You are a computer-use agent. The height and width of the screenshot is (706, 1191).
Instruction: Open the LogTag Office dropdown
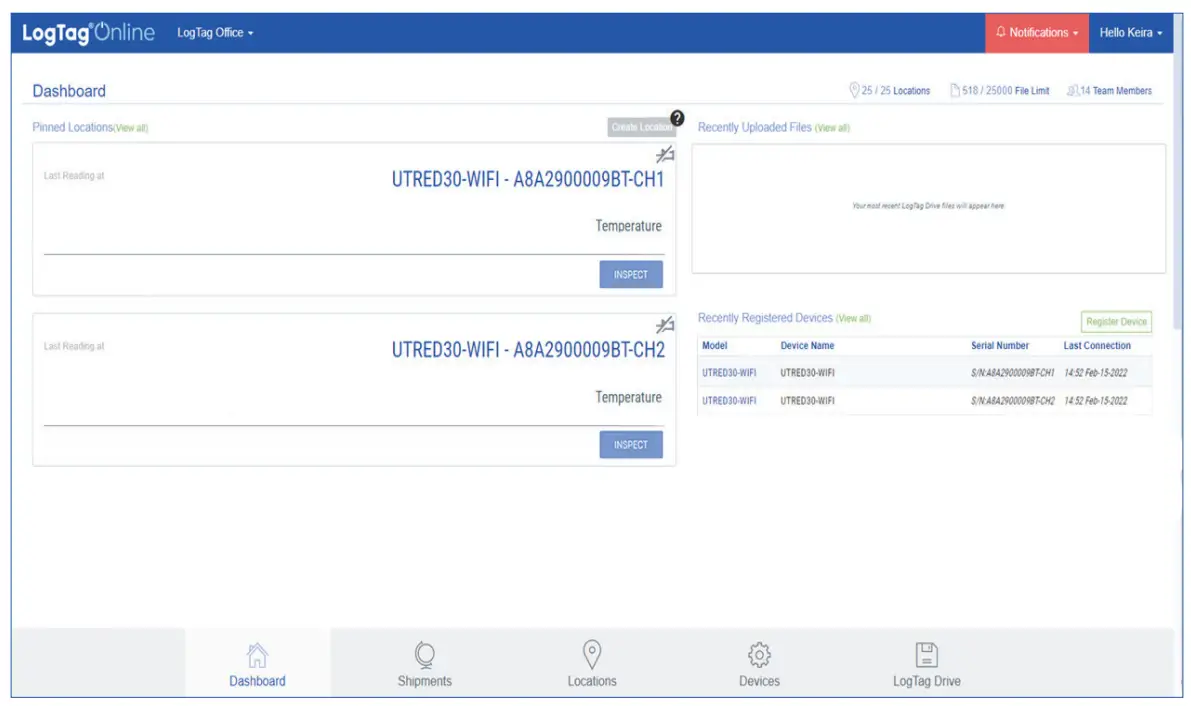pos(215,33)
